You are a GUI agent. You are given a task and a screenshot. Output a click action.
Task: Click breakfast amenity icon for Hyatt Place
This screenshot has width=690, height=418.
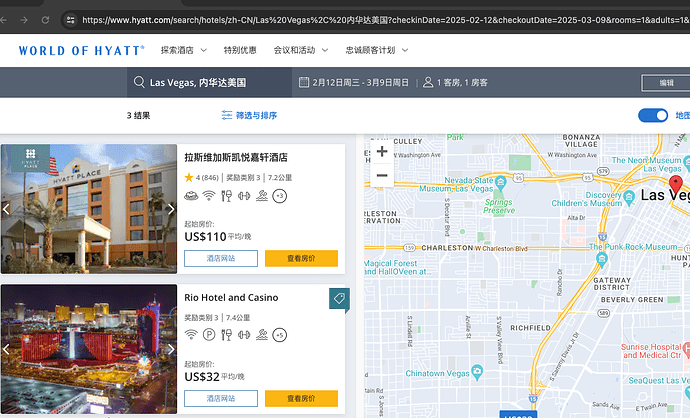(191, 195)
